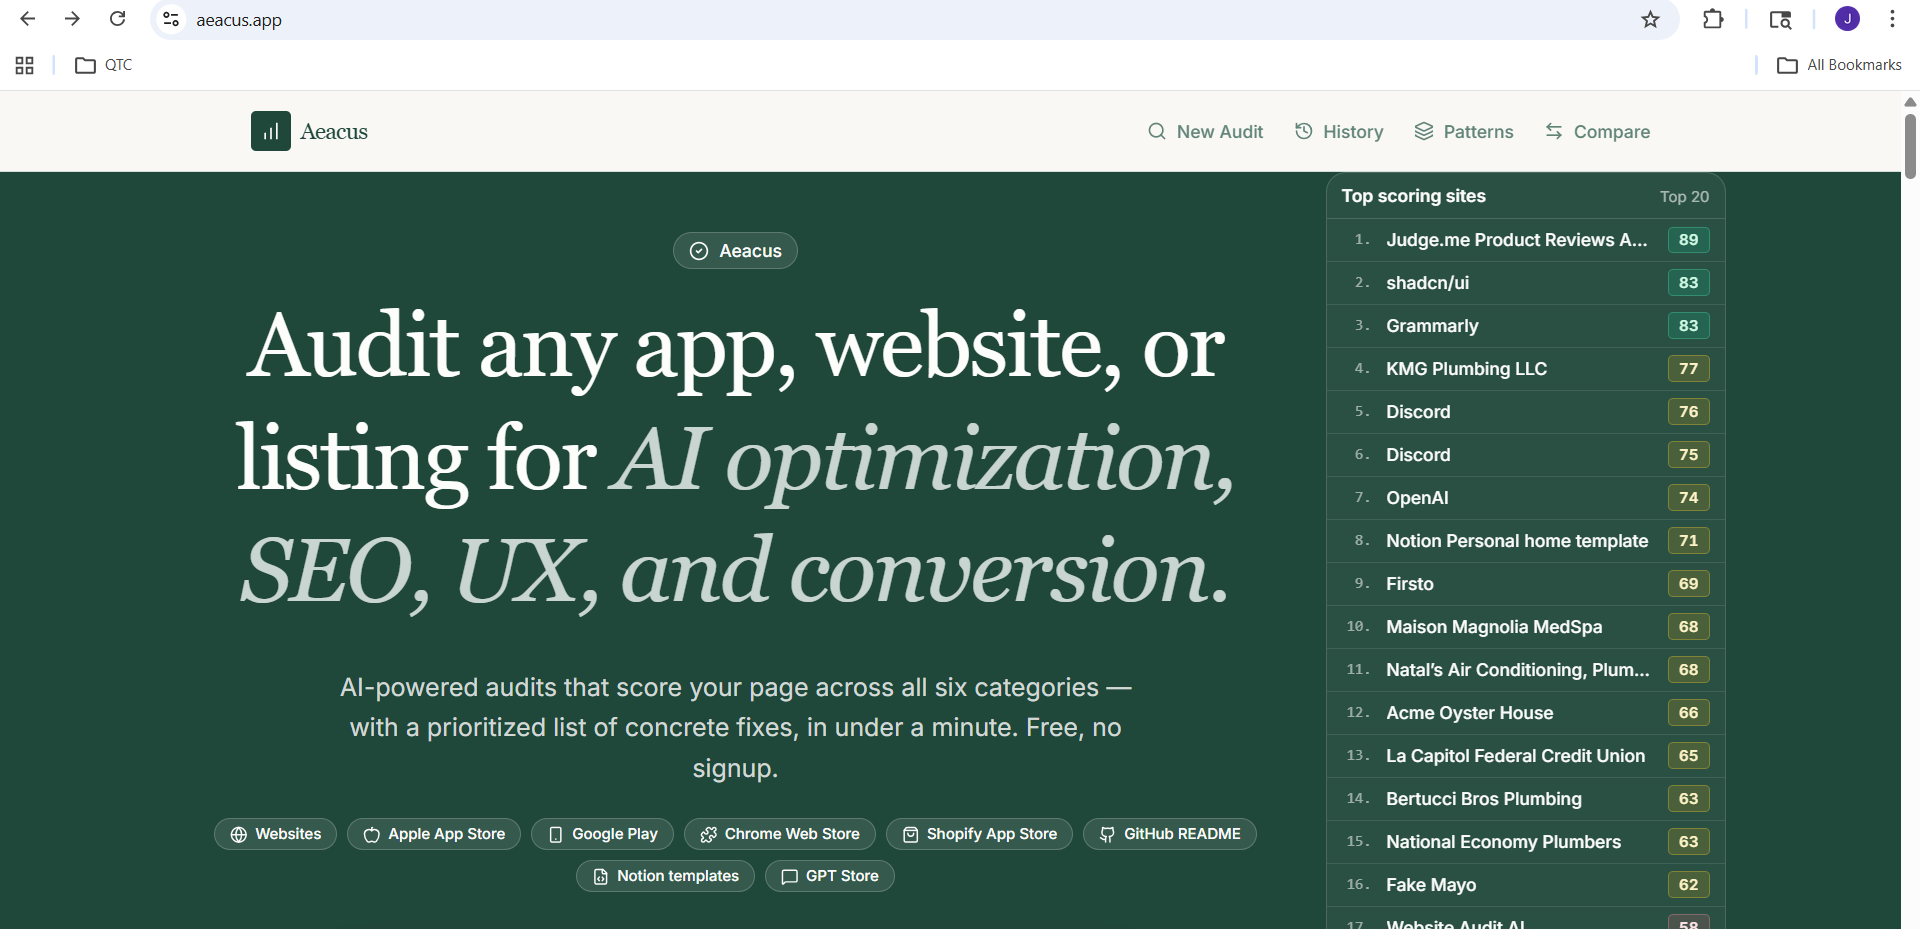The width and height of the screenshot is (1920, 929).
Task: Open the user profile avatar J
Action: coord(1847,19)
